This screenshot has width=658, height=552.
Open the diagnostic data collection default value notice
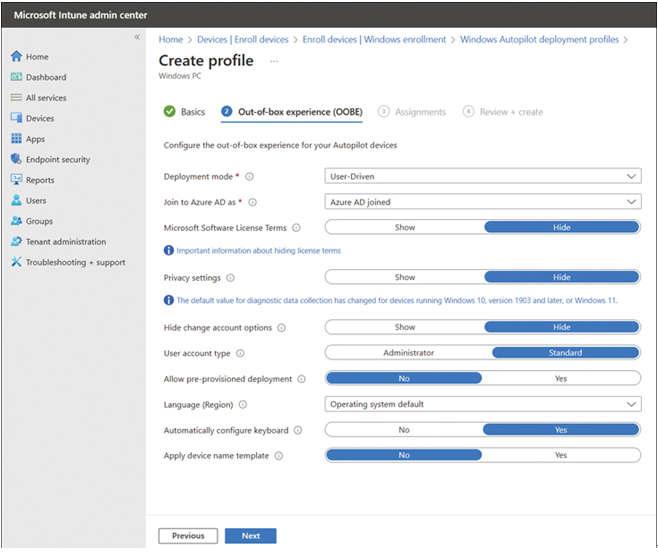pyautogui.click(x=397, y=301)
